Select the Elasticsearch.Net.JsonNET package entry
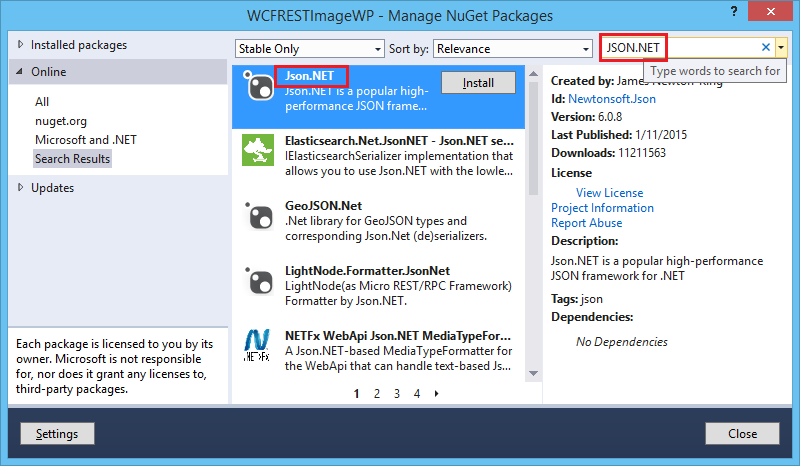This screenshot has height=466, width=800. point(379,156)
